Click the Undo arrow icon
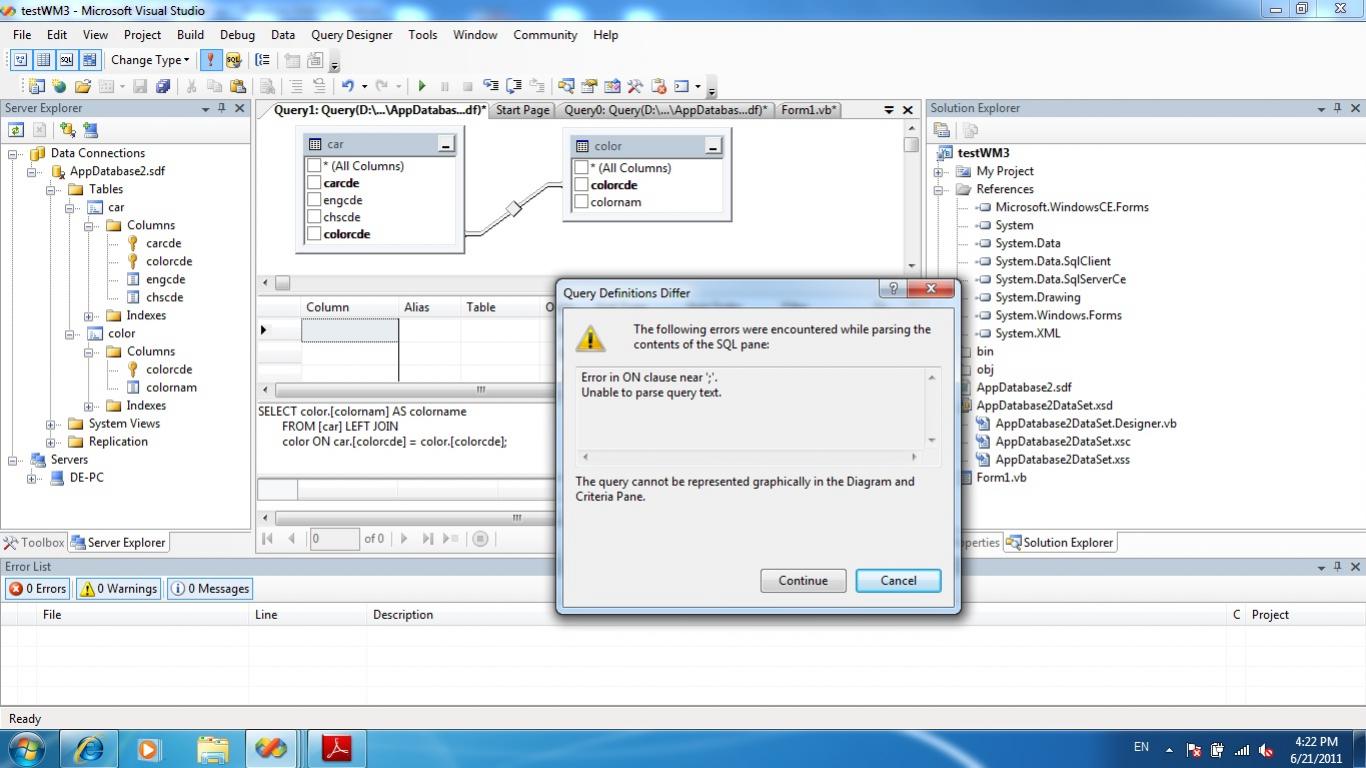The image size is (1366, 768). (x=347, y=87)
